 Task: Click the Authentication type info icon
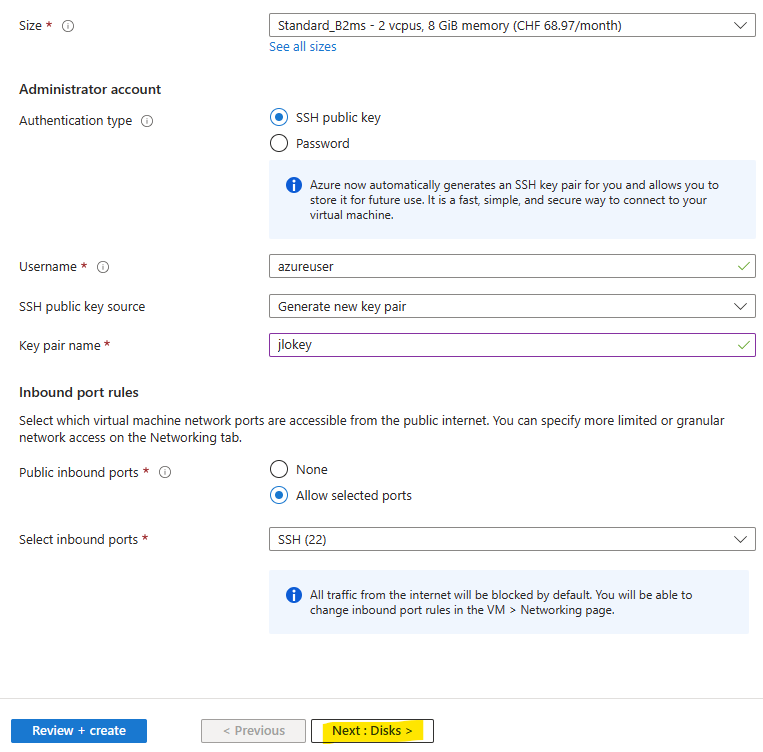pyautogui.click(x=147, y=121)
